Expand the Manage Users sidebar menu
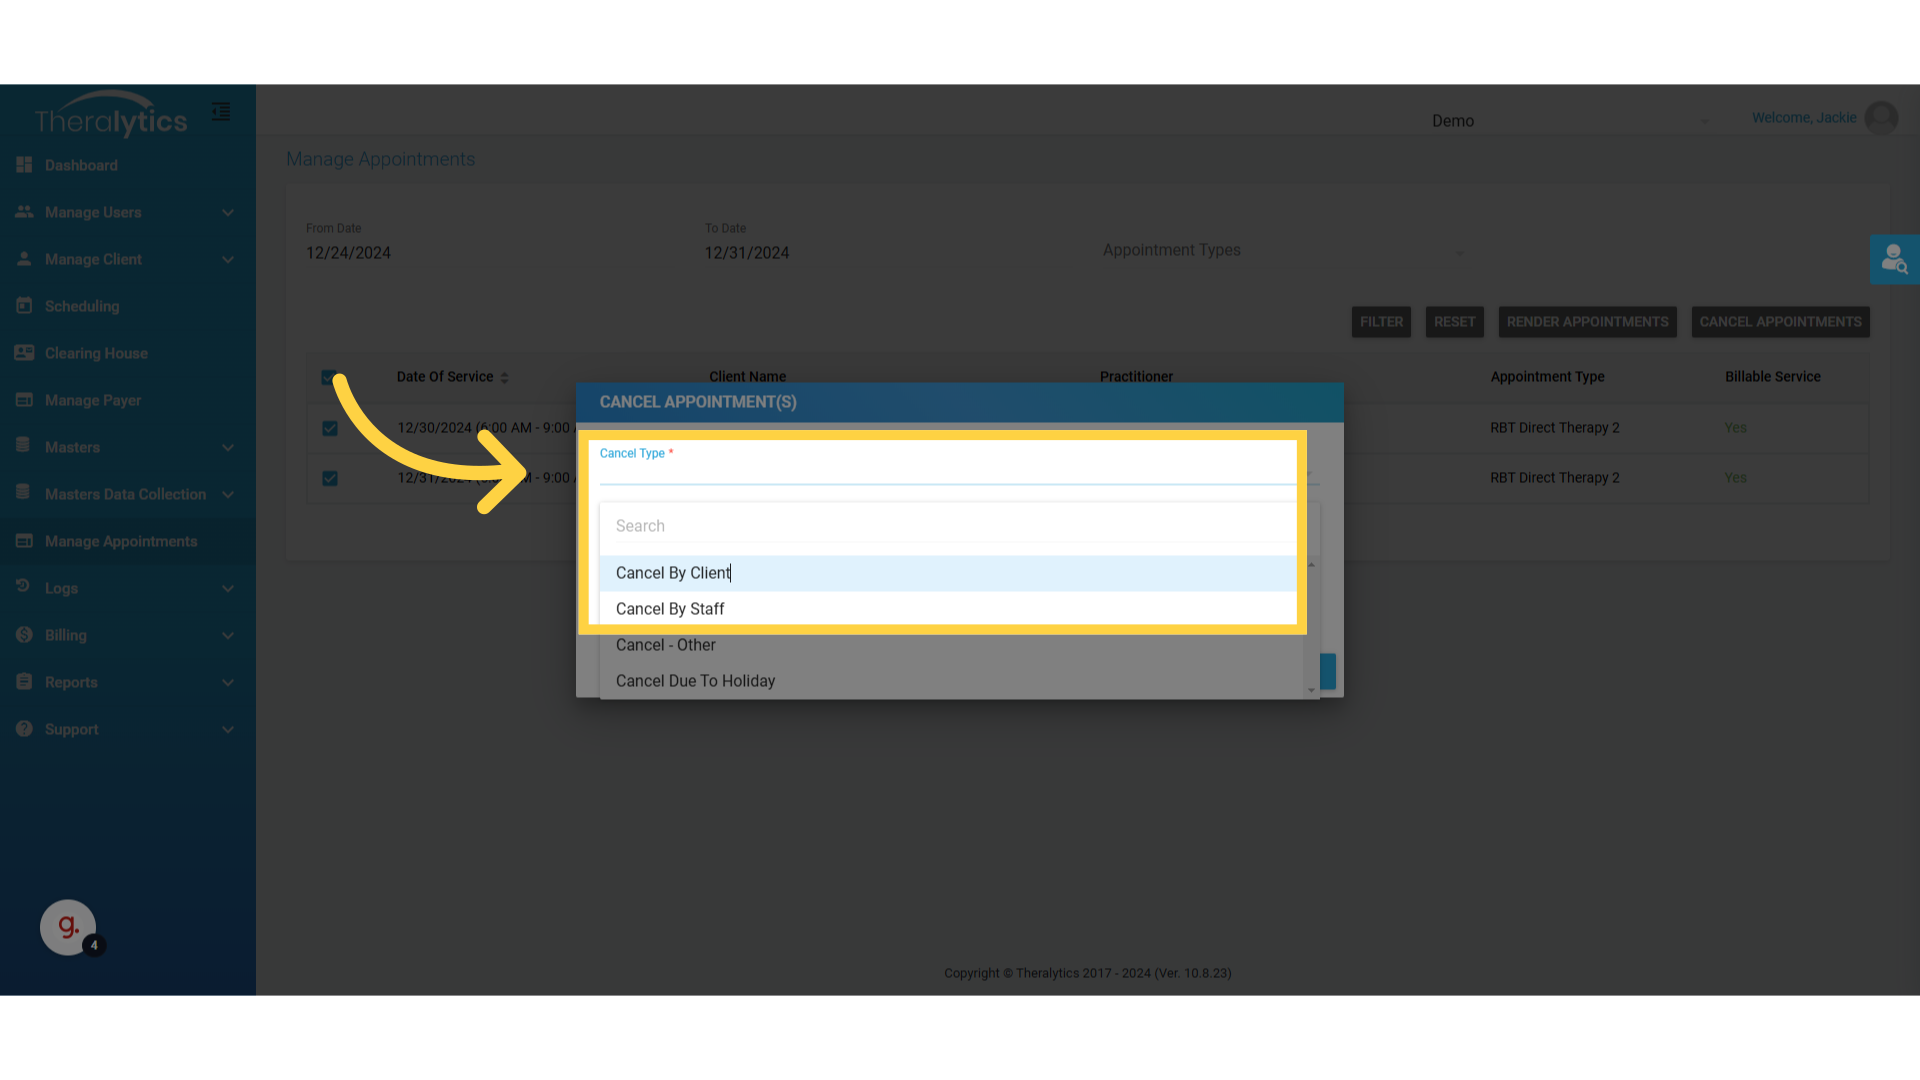 (x=228, y=212)
